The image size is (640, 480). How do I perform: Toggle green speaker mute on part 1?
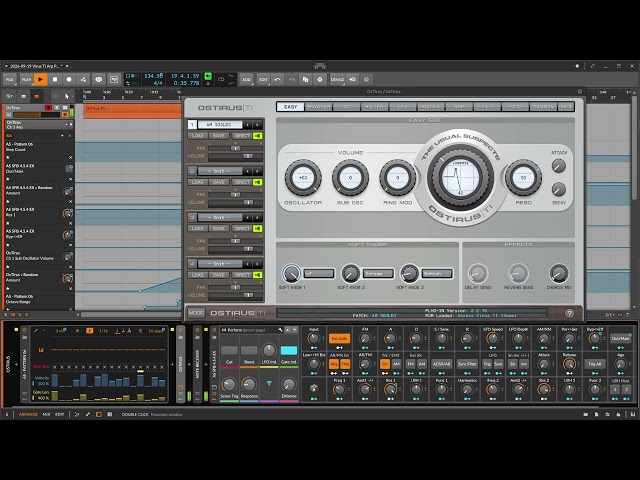coord(258,136)
